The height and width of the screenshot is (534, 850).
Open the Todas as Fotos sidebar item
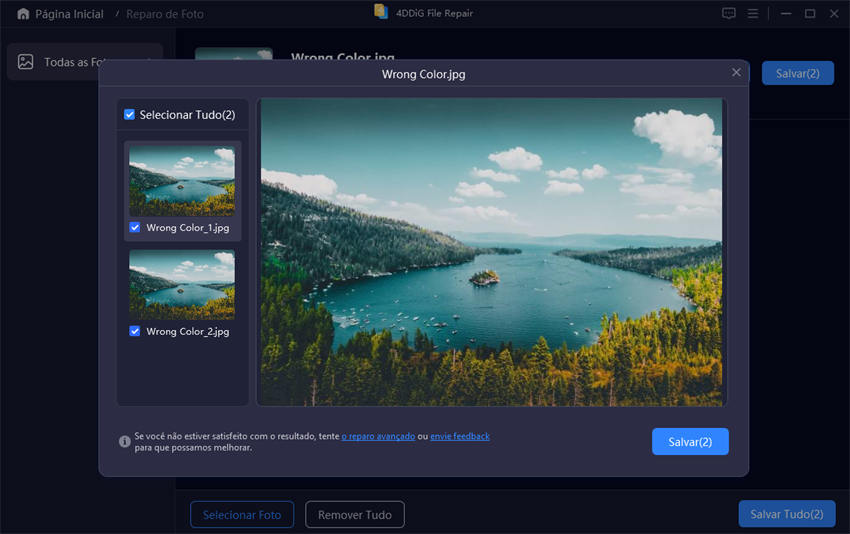click(x=85, y=62)
